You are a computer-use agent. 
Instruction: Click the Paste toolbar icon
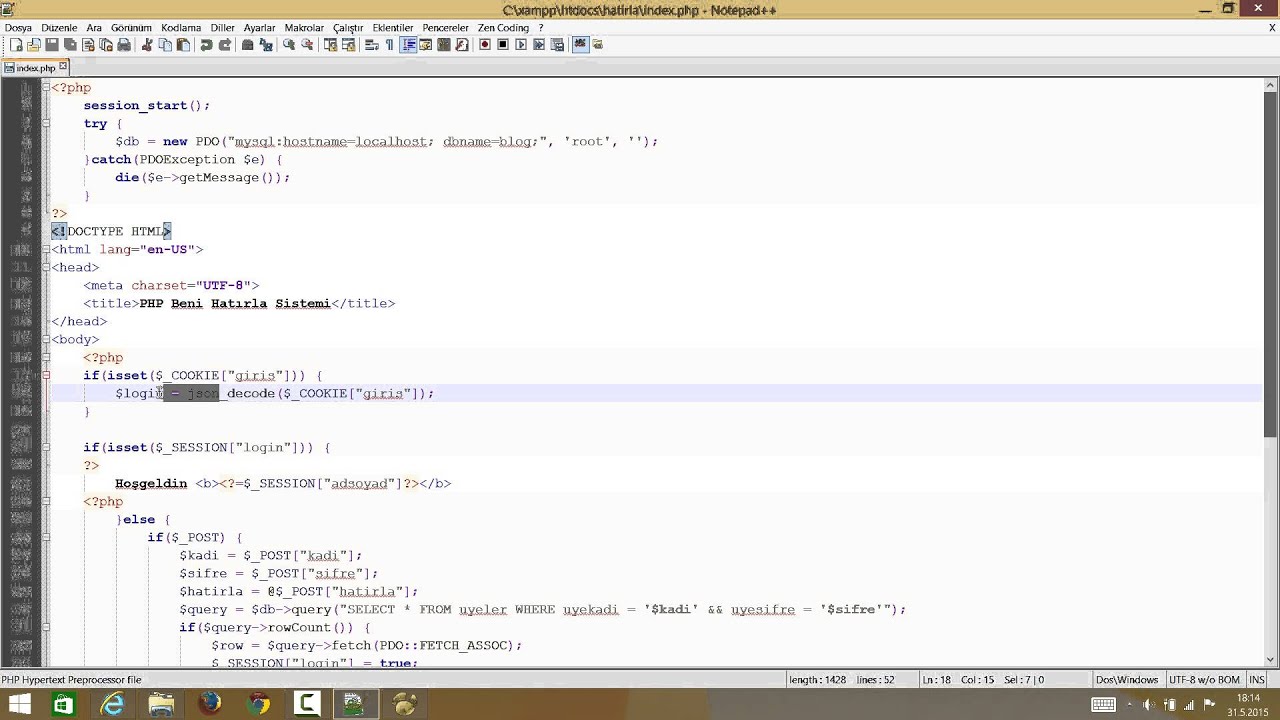point(183,44)
